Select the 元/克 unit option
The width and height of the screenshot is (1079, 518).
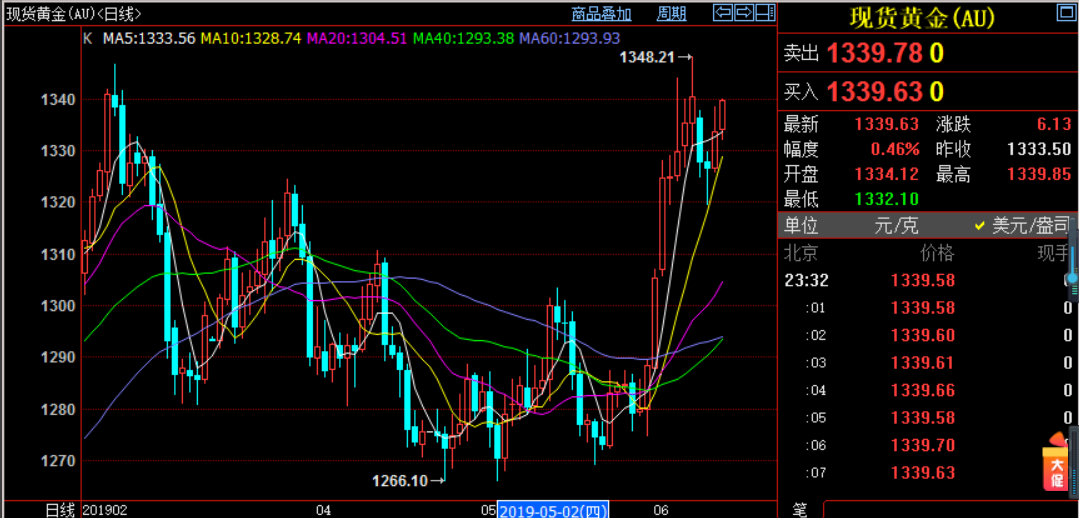click(897, 225)
